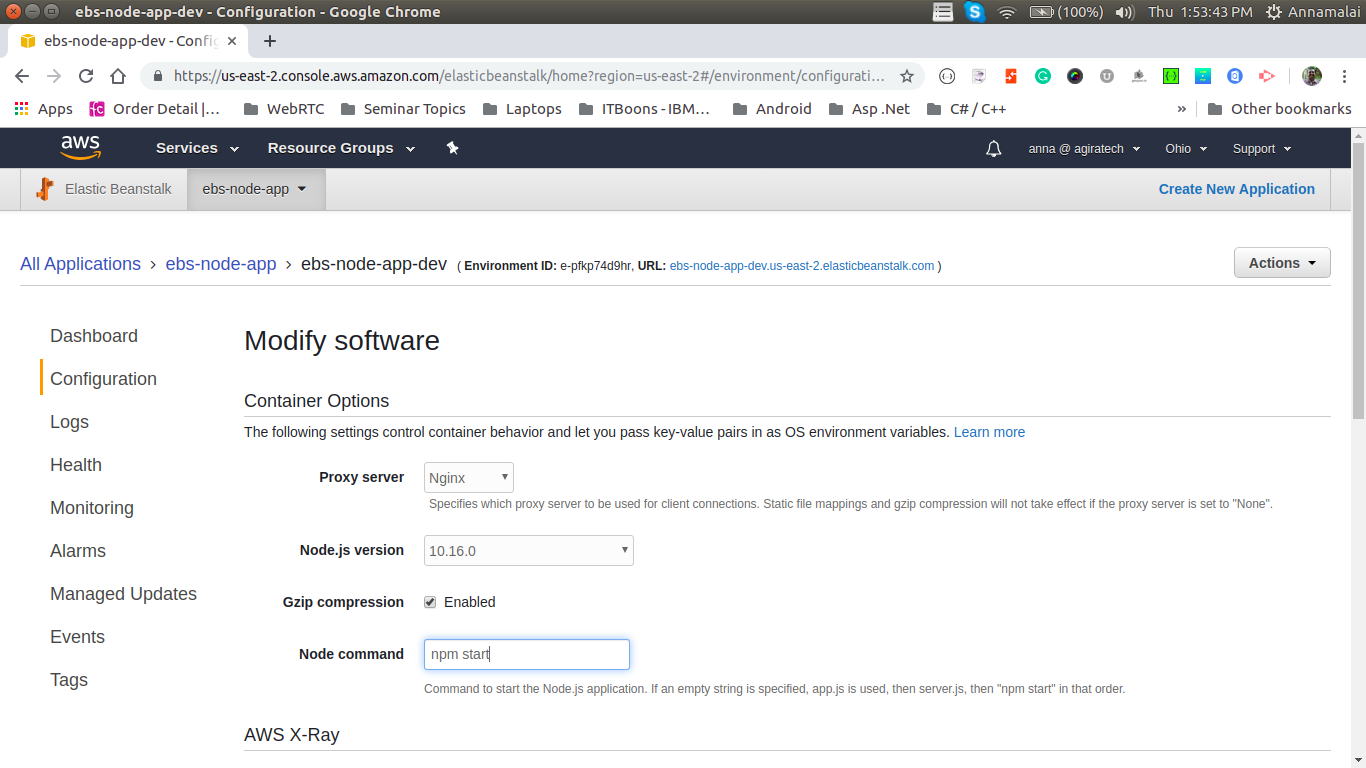1366x768 pixels.
Task: Open a new browser tab
Action: pyautogui.click(x=269, y=41)
